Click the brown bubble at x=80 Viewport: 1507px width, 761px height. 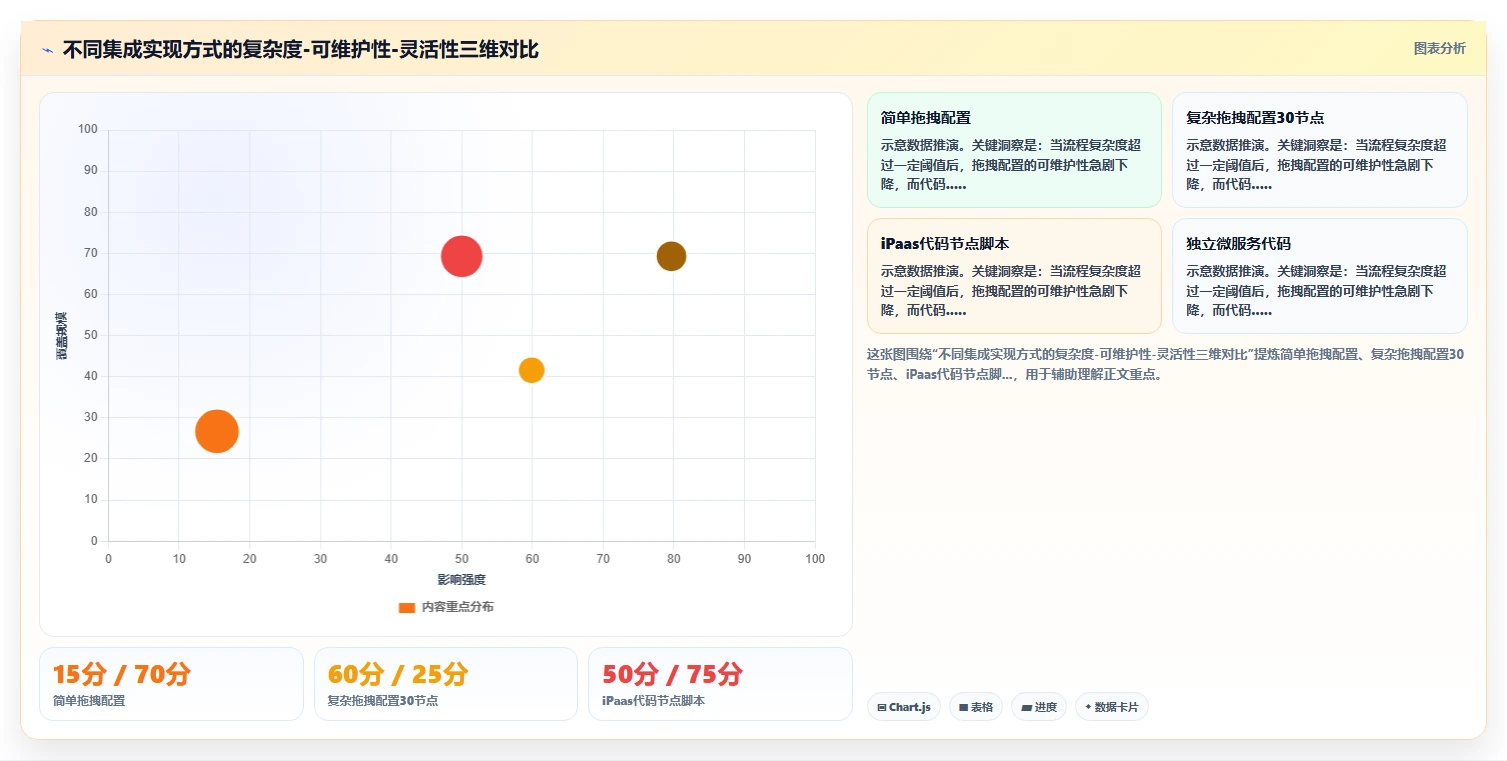pyautogui.click(x=671, y=256)
